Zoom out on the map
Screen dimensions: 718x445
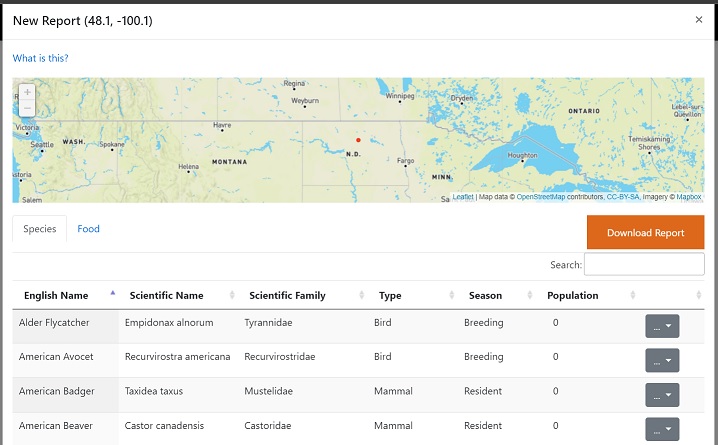point(27,108)
